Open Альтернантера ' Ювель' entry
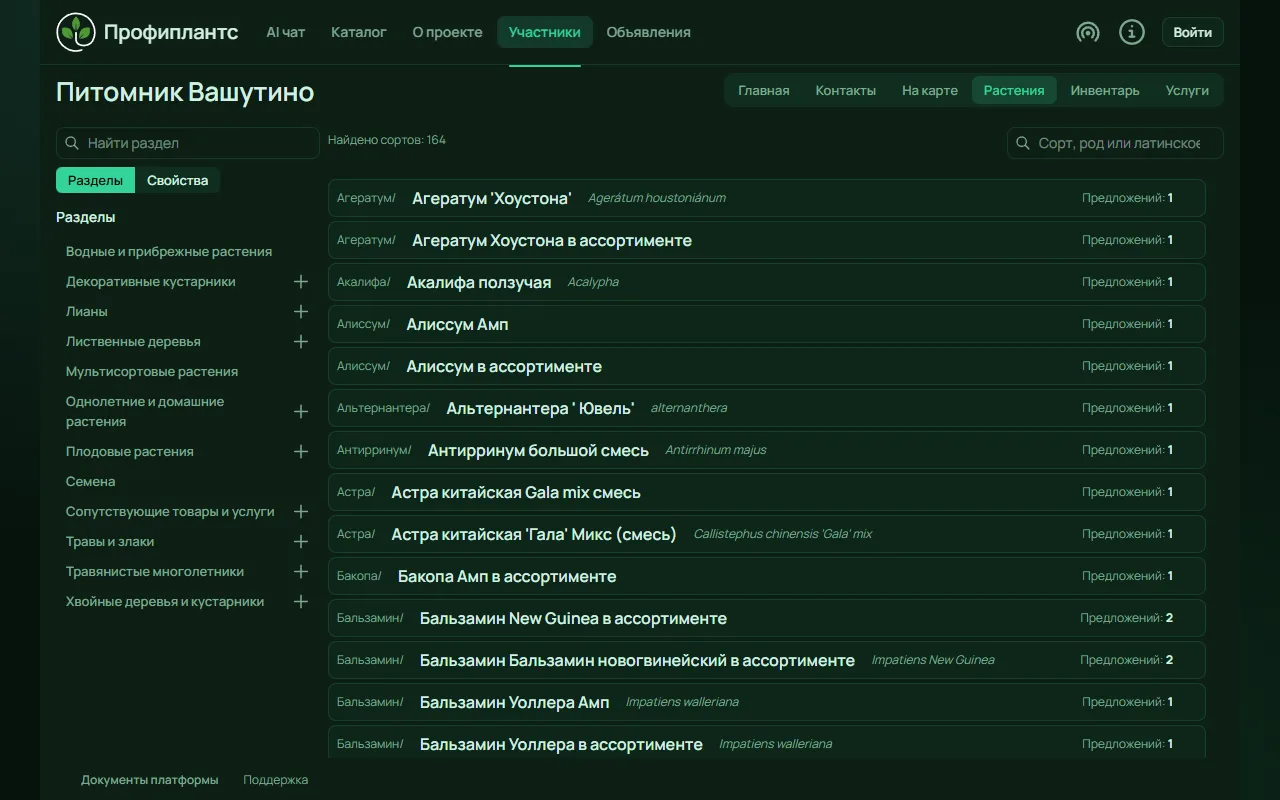 coord(767,408)
